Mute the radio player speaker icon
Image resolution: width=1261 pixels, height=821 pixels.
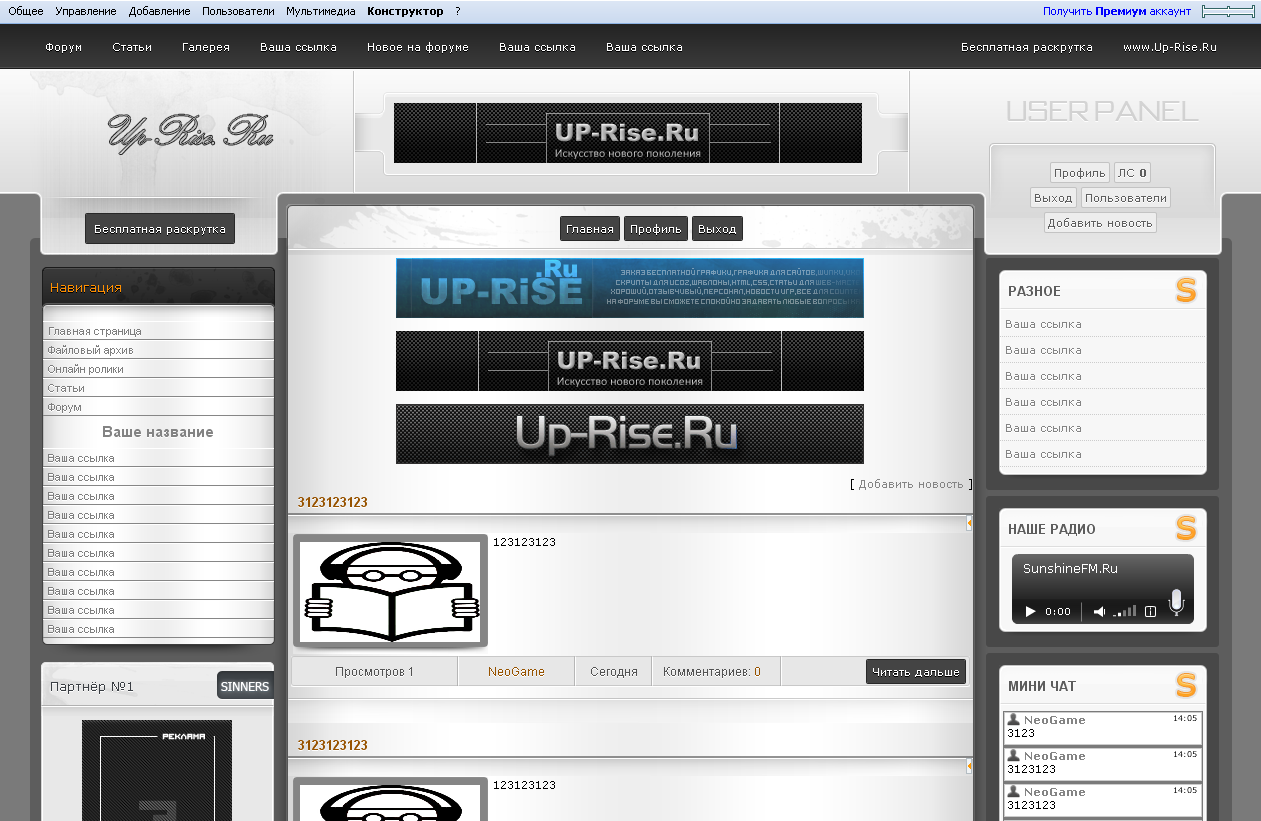click(x=1099, y=611)
